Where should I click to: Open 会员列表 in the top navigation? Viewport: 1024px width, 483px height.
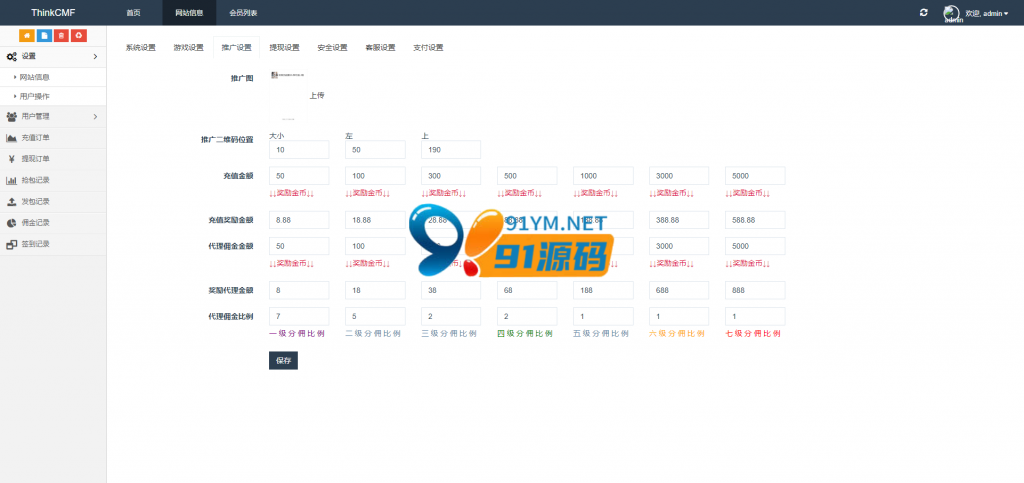coord(243,12)
